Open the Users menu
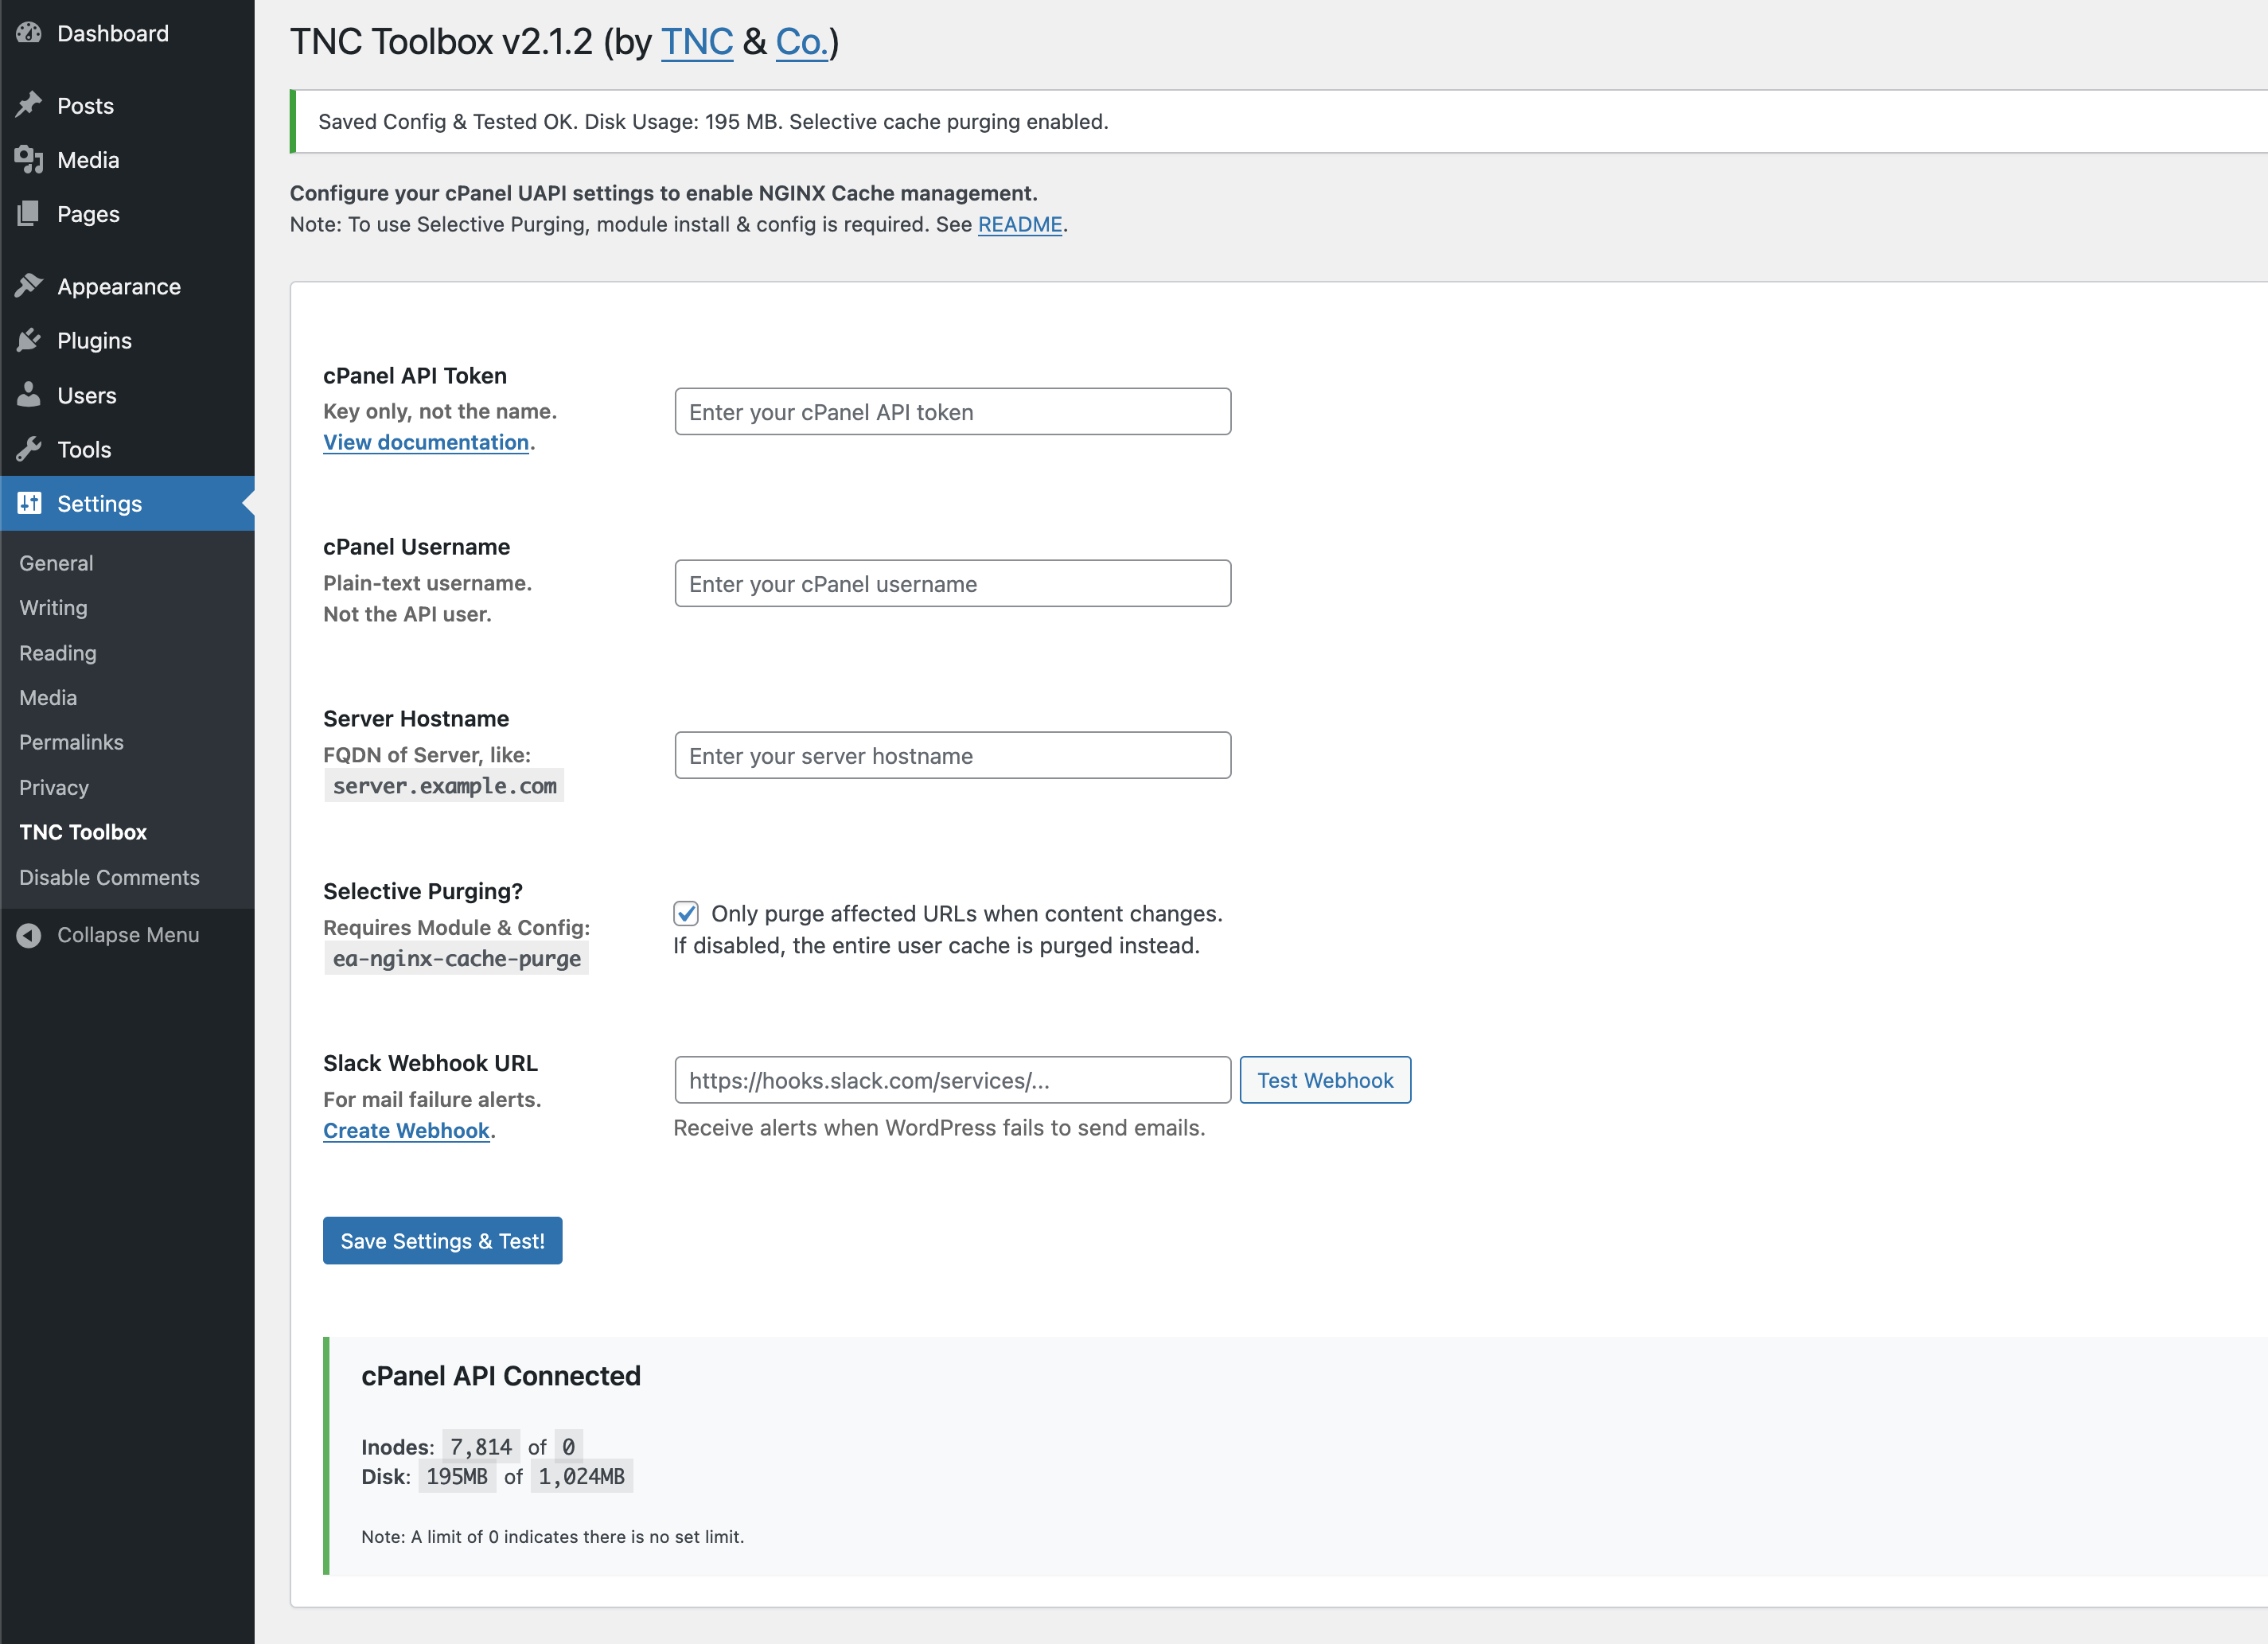2268x1644 pixels. pyautogui.click(x=127, y=395)
